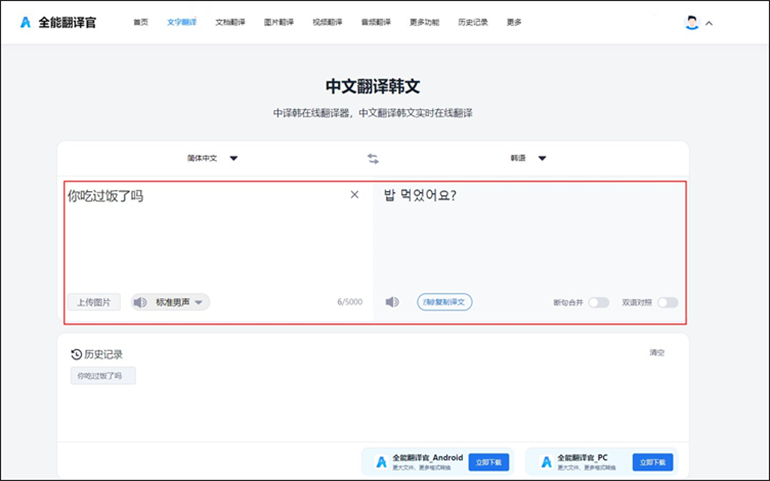770x481 pixels.
Task: Click the 历史记录 clock icon
Action: click(76, 354)
